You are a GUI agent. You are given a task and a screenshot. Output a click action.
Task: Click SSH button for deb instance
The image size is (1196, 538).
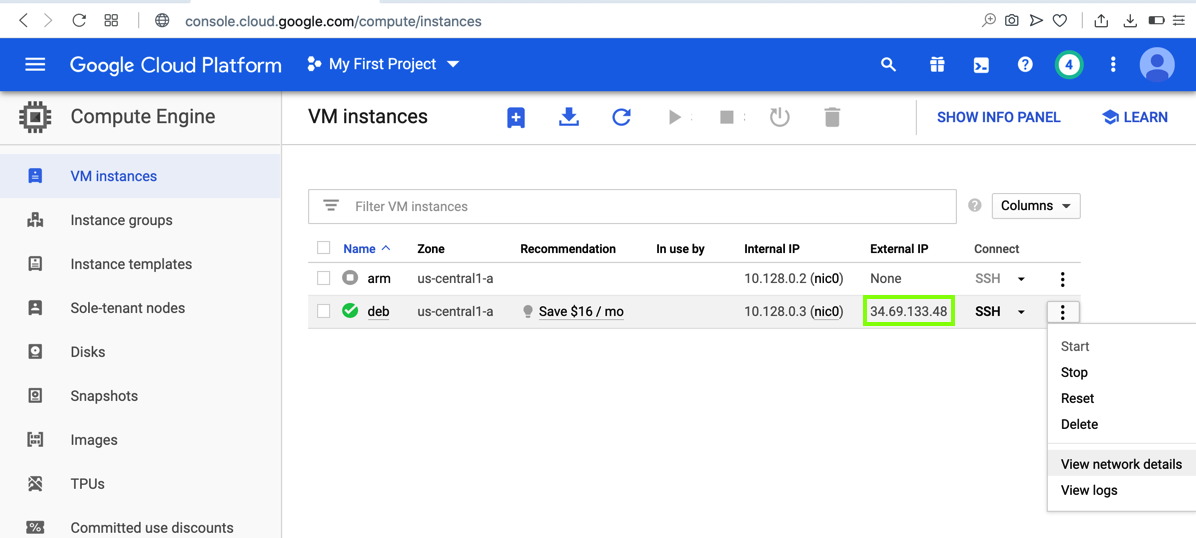tap(988, 311)
